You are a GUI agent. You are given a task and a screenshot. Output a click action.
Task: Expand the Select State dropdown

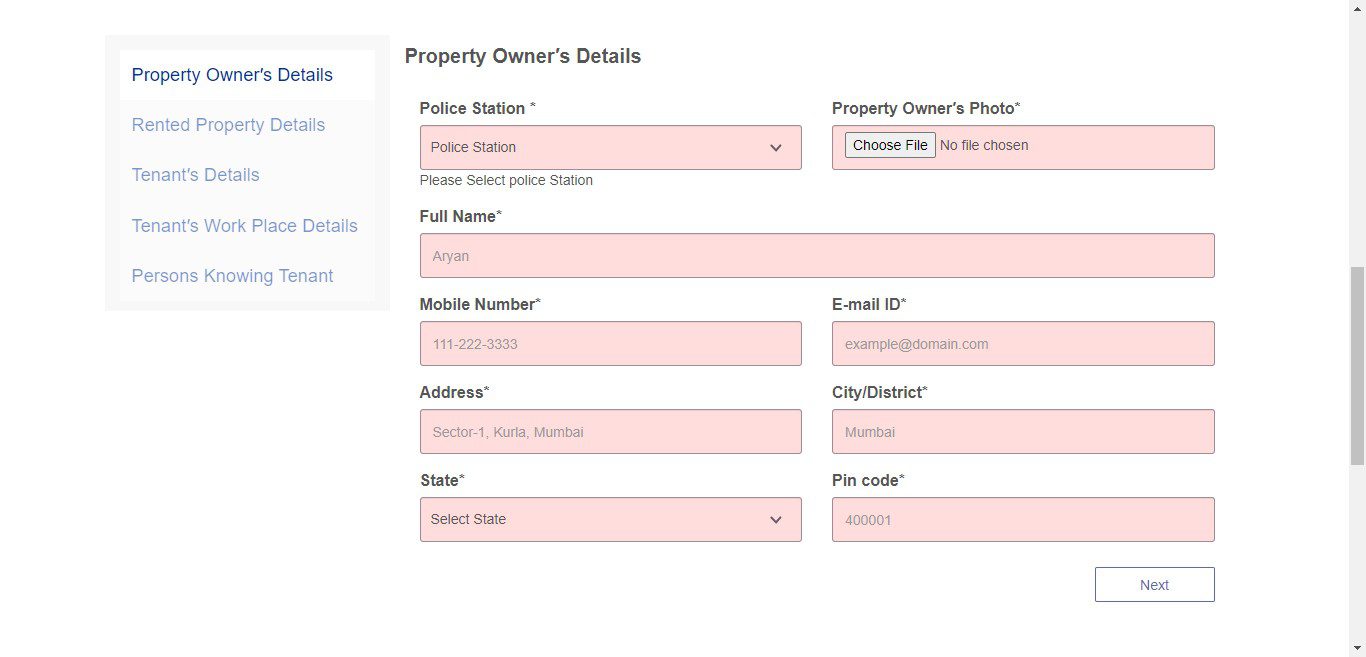[x=610, y=519]
